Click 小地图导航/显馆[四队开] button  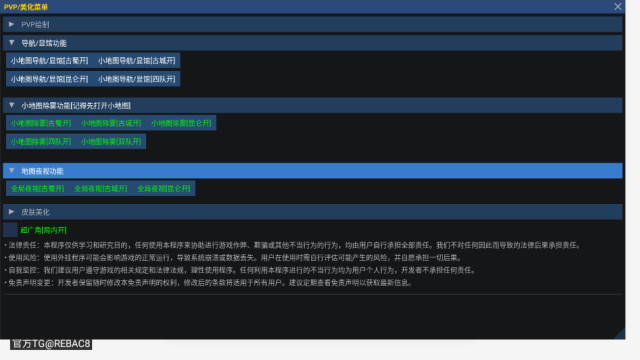pos(137,79)
